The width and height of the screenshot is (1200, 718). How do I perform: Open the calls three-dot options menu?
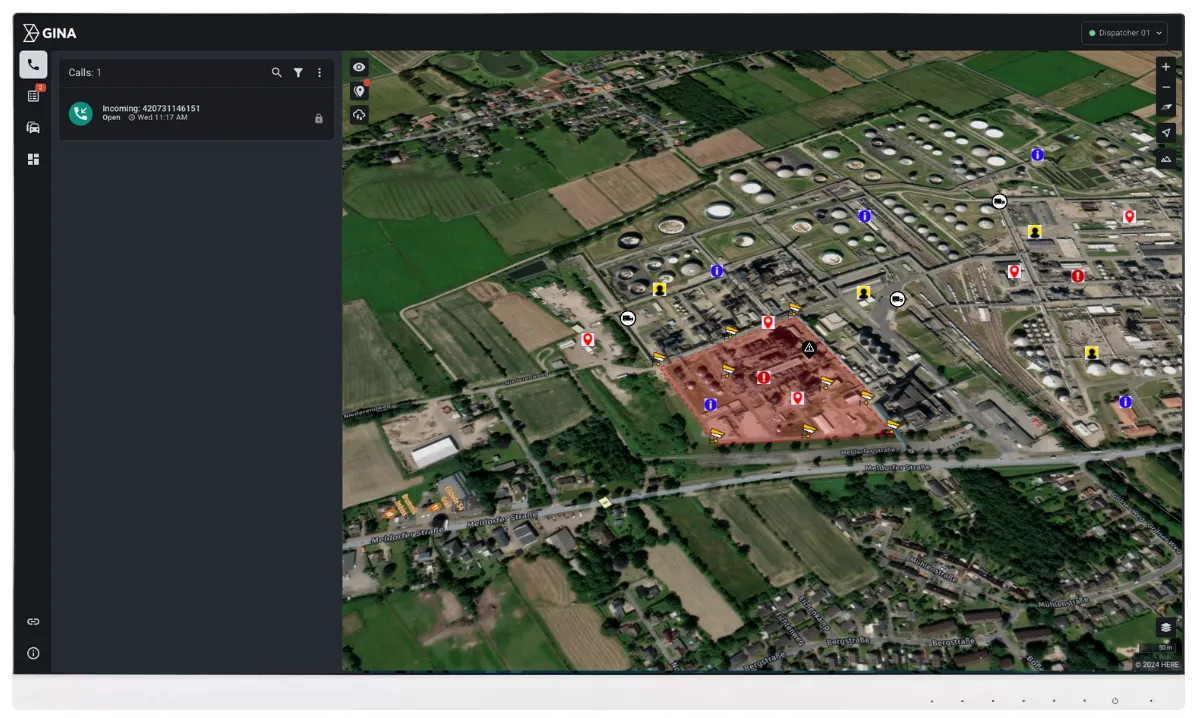[319, 72]
